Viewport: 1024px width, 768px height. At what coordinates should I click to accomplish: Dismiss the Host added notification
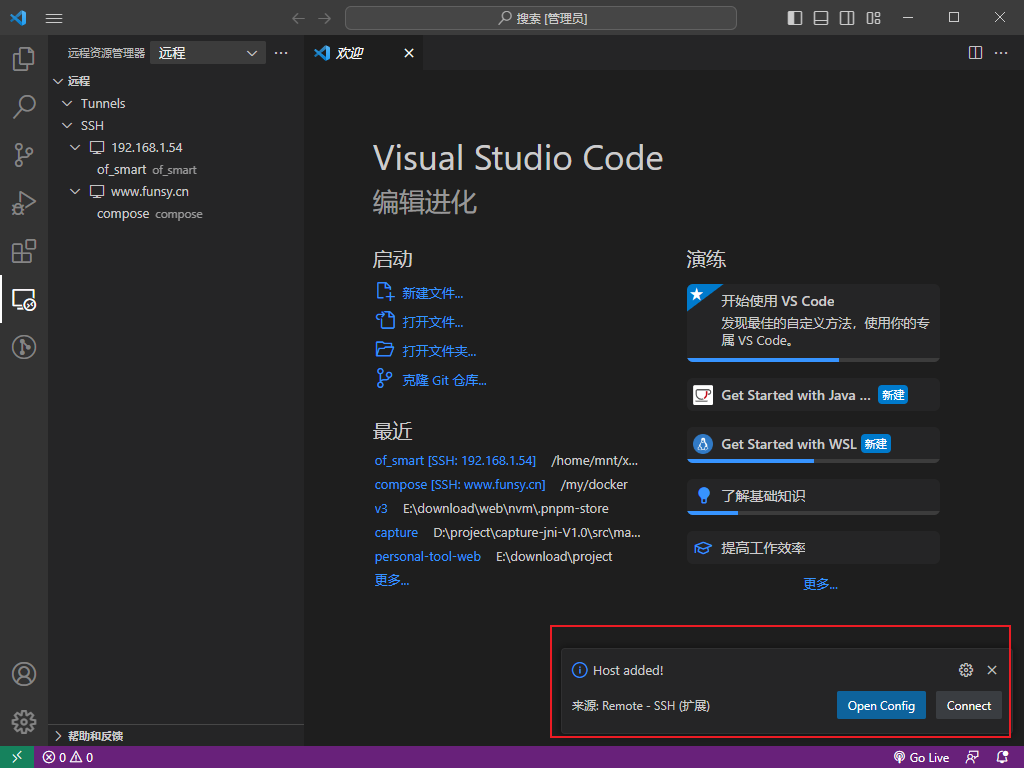pyautogui.click(x=992, y=670)
